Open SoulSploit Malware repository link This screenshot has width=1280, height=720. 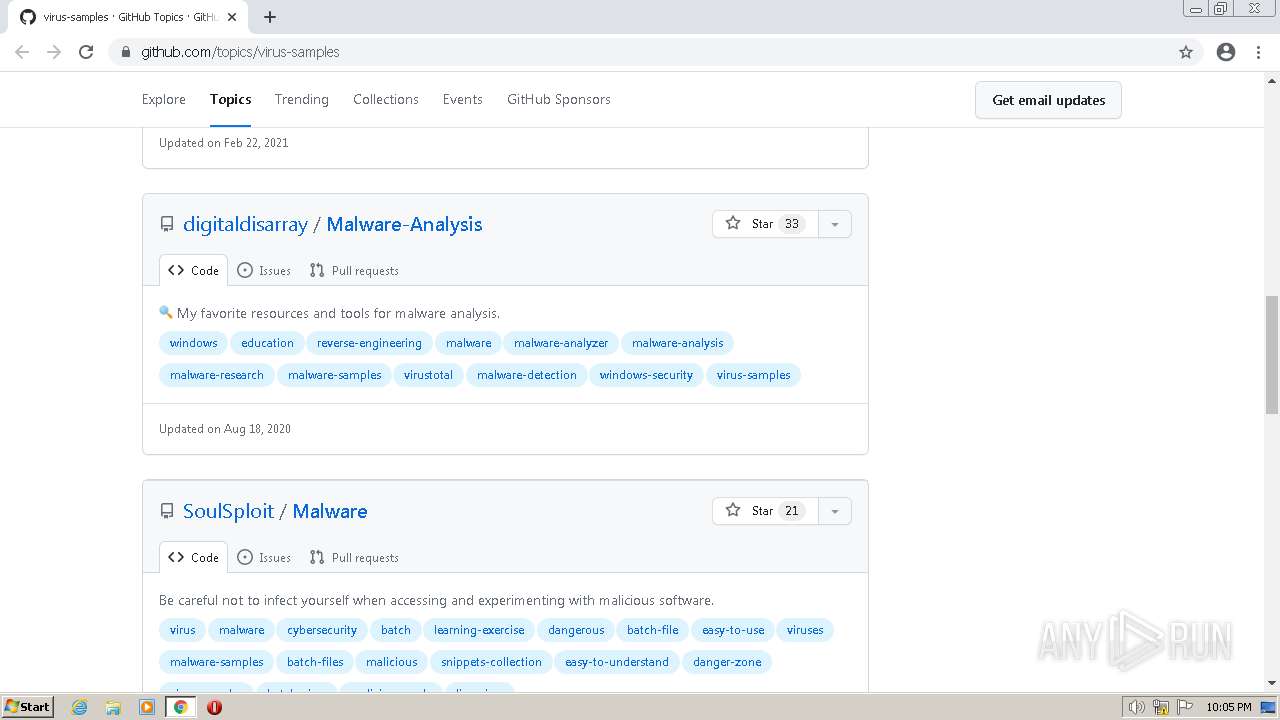click(x=330, y=511)
